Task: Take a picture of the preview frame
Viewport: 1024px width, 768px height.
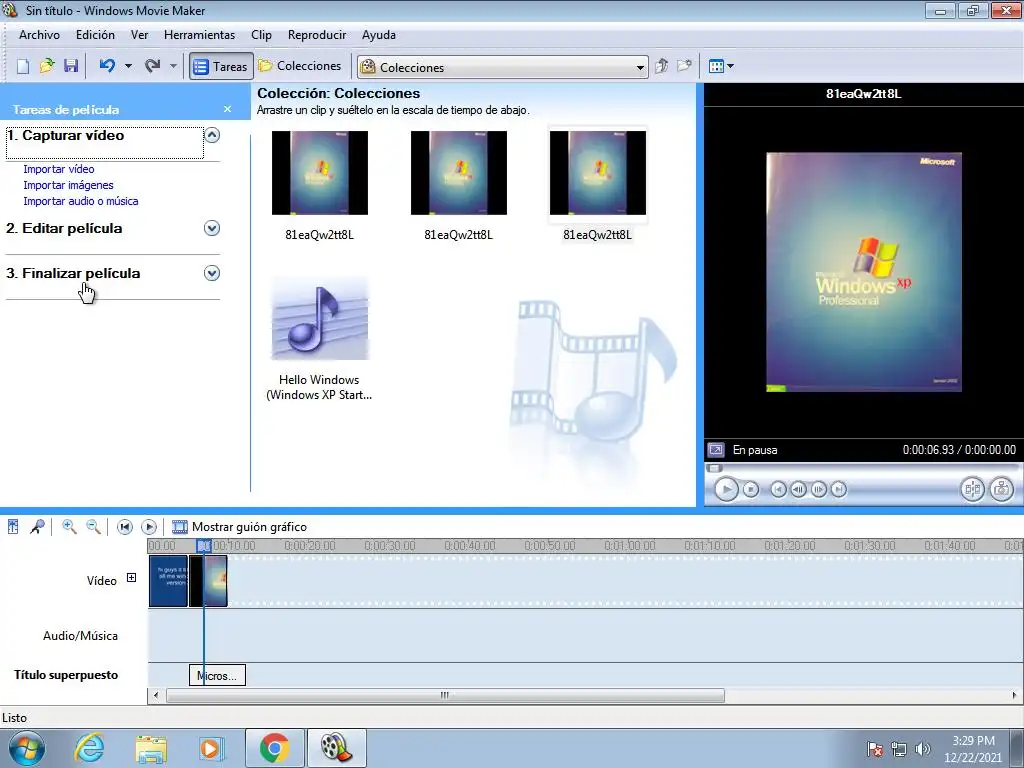Action: point(1002,489)
